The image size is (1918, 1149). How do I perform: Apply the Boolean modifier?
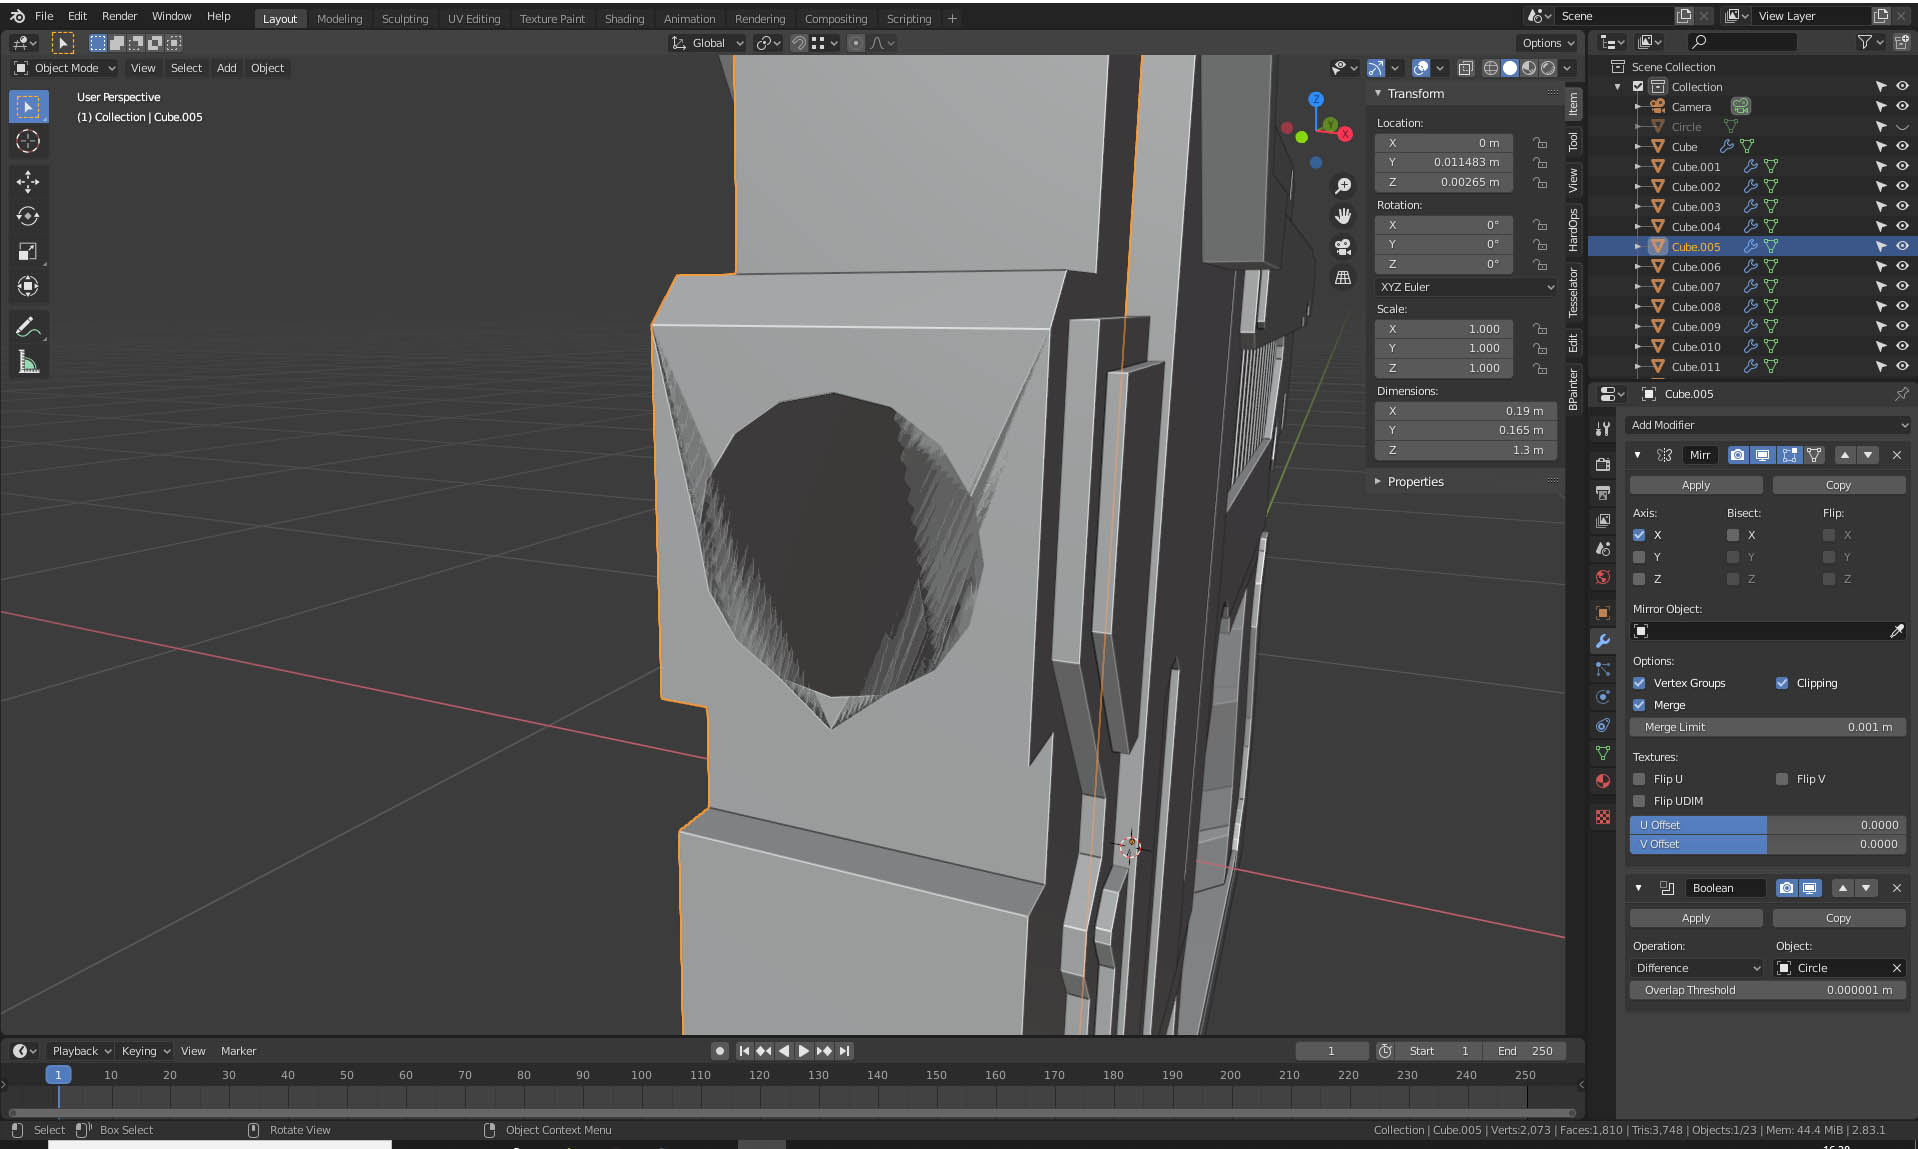coord(1696,918)
